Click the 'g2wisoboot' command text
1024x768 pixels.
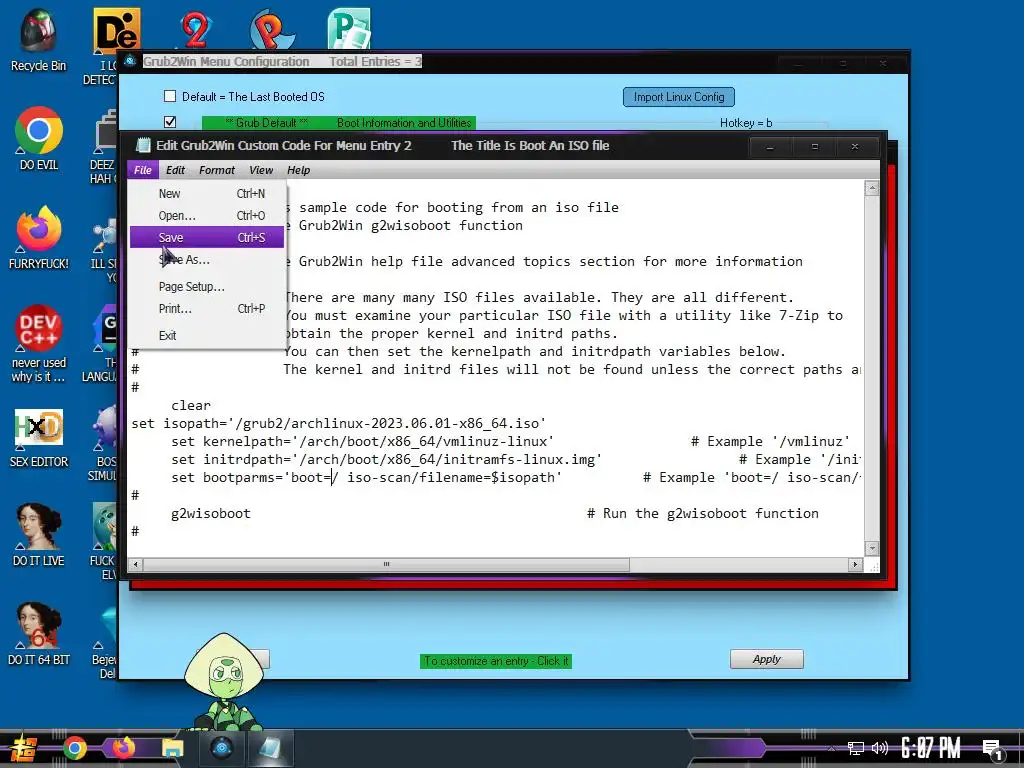tap(210, 513)
